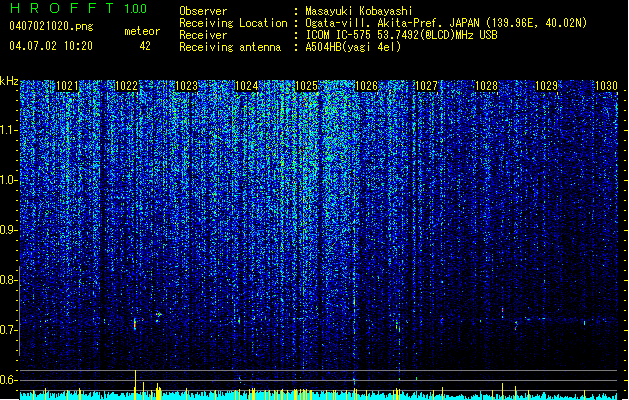Screen dimensions: 629x400
Task: Click the date stamp 04.07.02 10:20
Action: pos(51,46)
